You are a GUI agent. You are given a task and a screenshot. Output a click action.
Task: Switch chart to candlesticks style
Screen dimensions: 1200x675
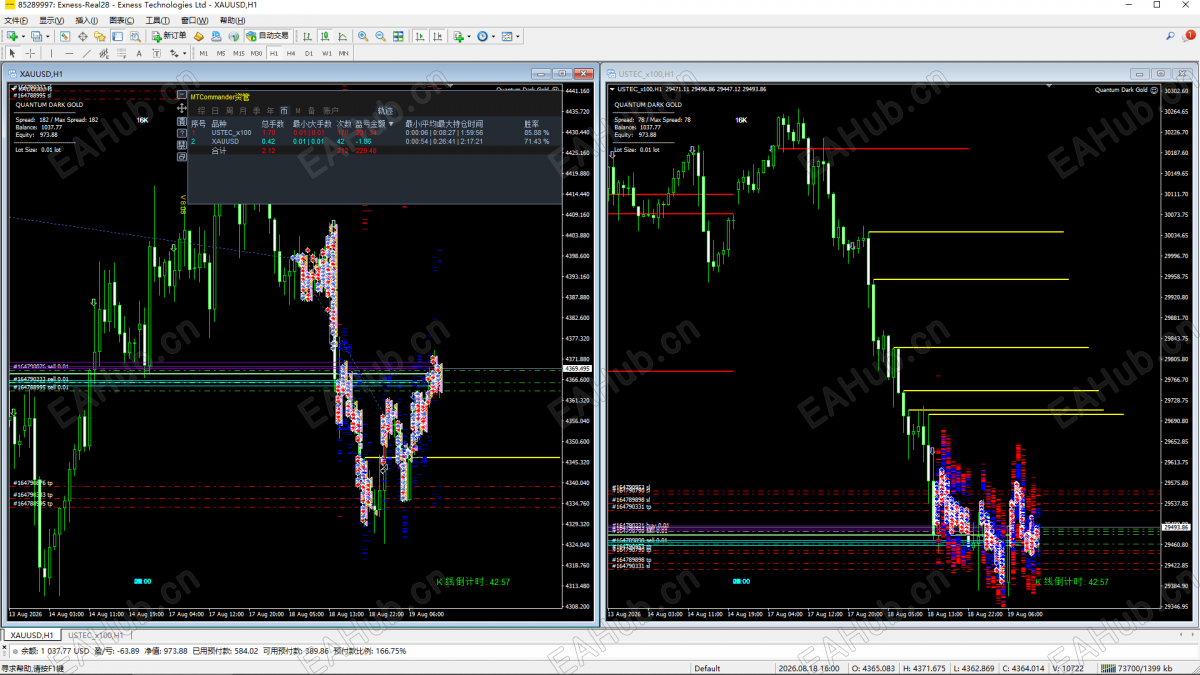click(x=325, y=36)
